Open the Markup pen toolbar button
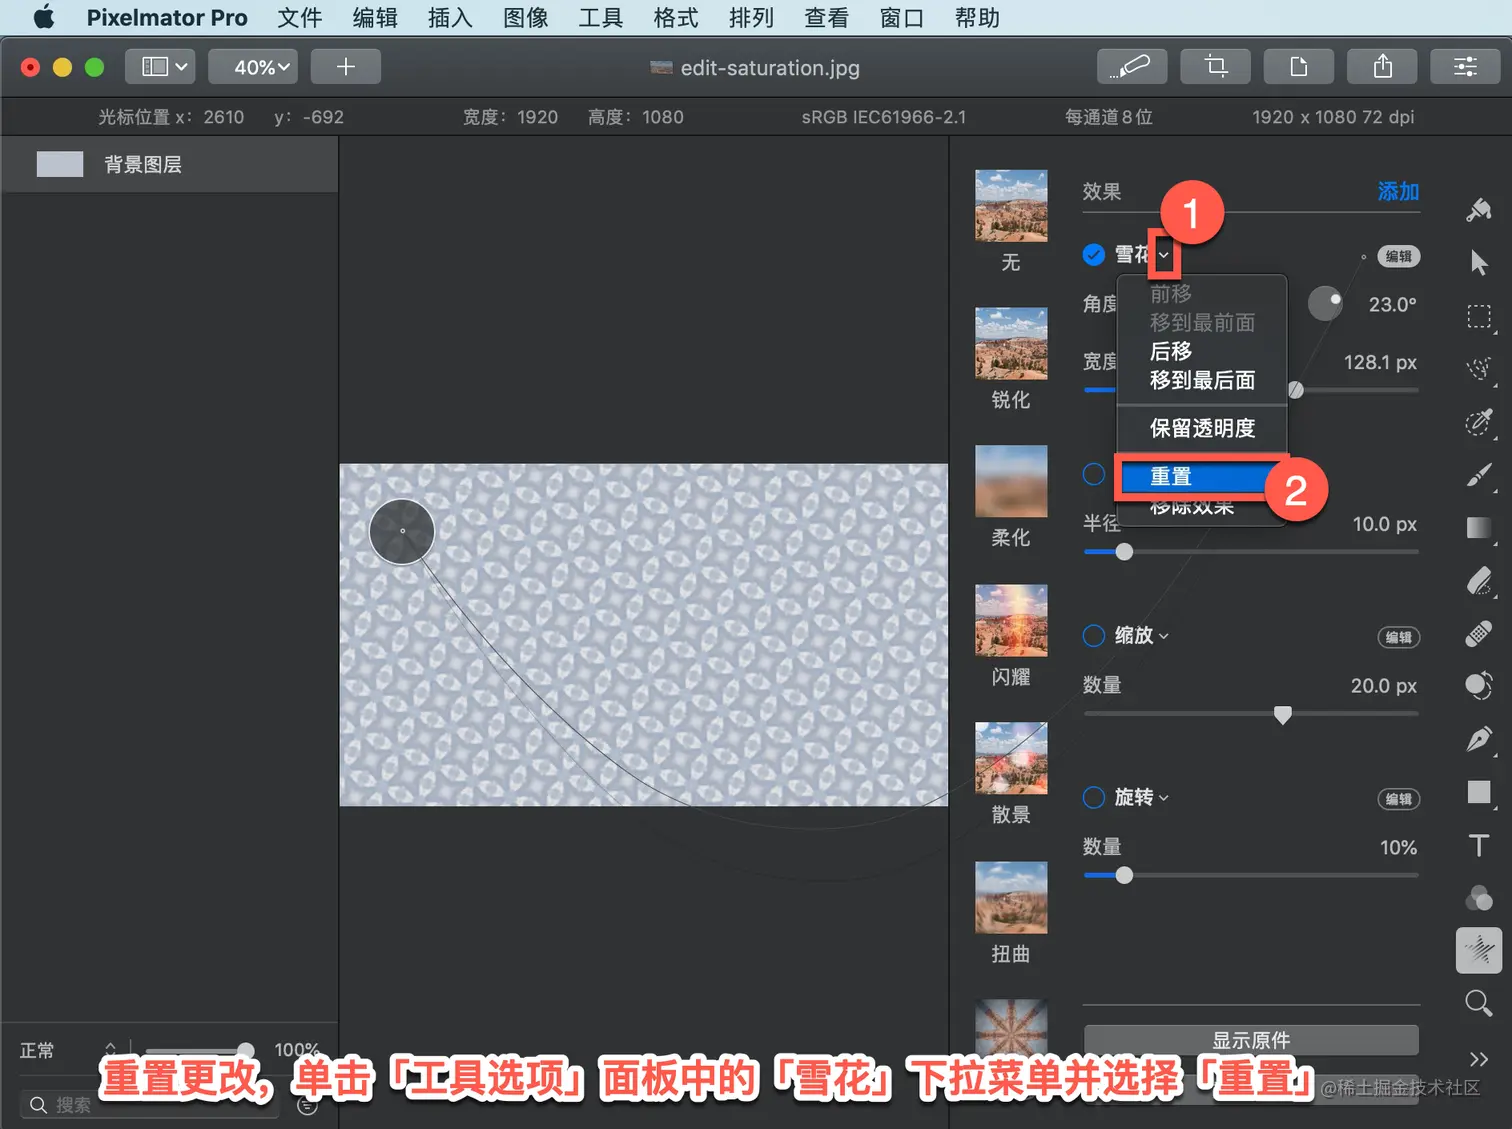 click(x=1132, y=67)
